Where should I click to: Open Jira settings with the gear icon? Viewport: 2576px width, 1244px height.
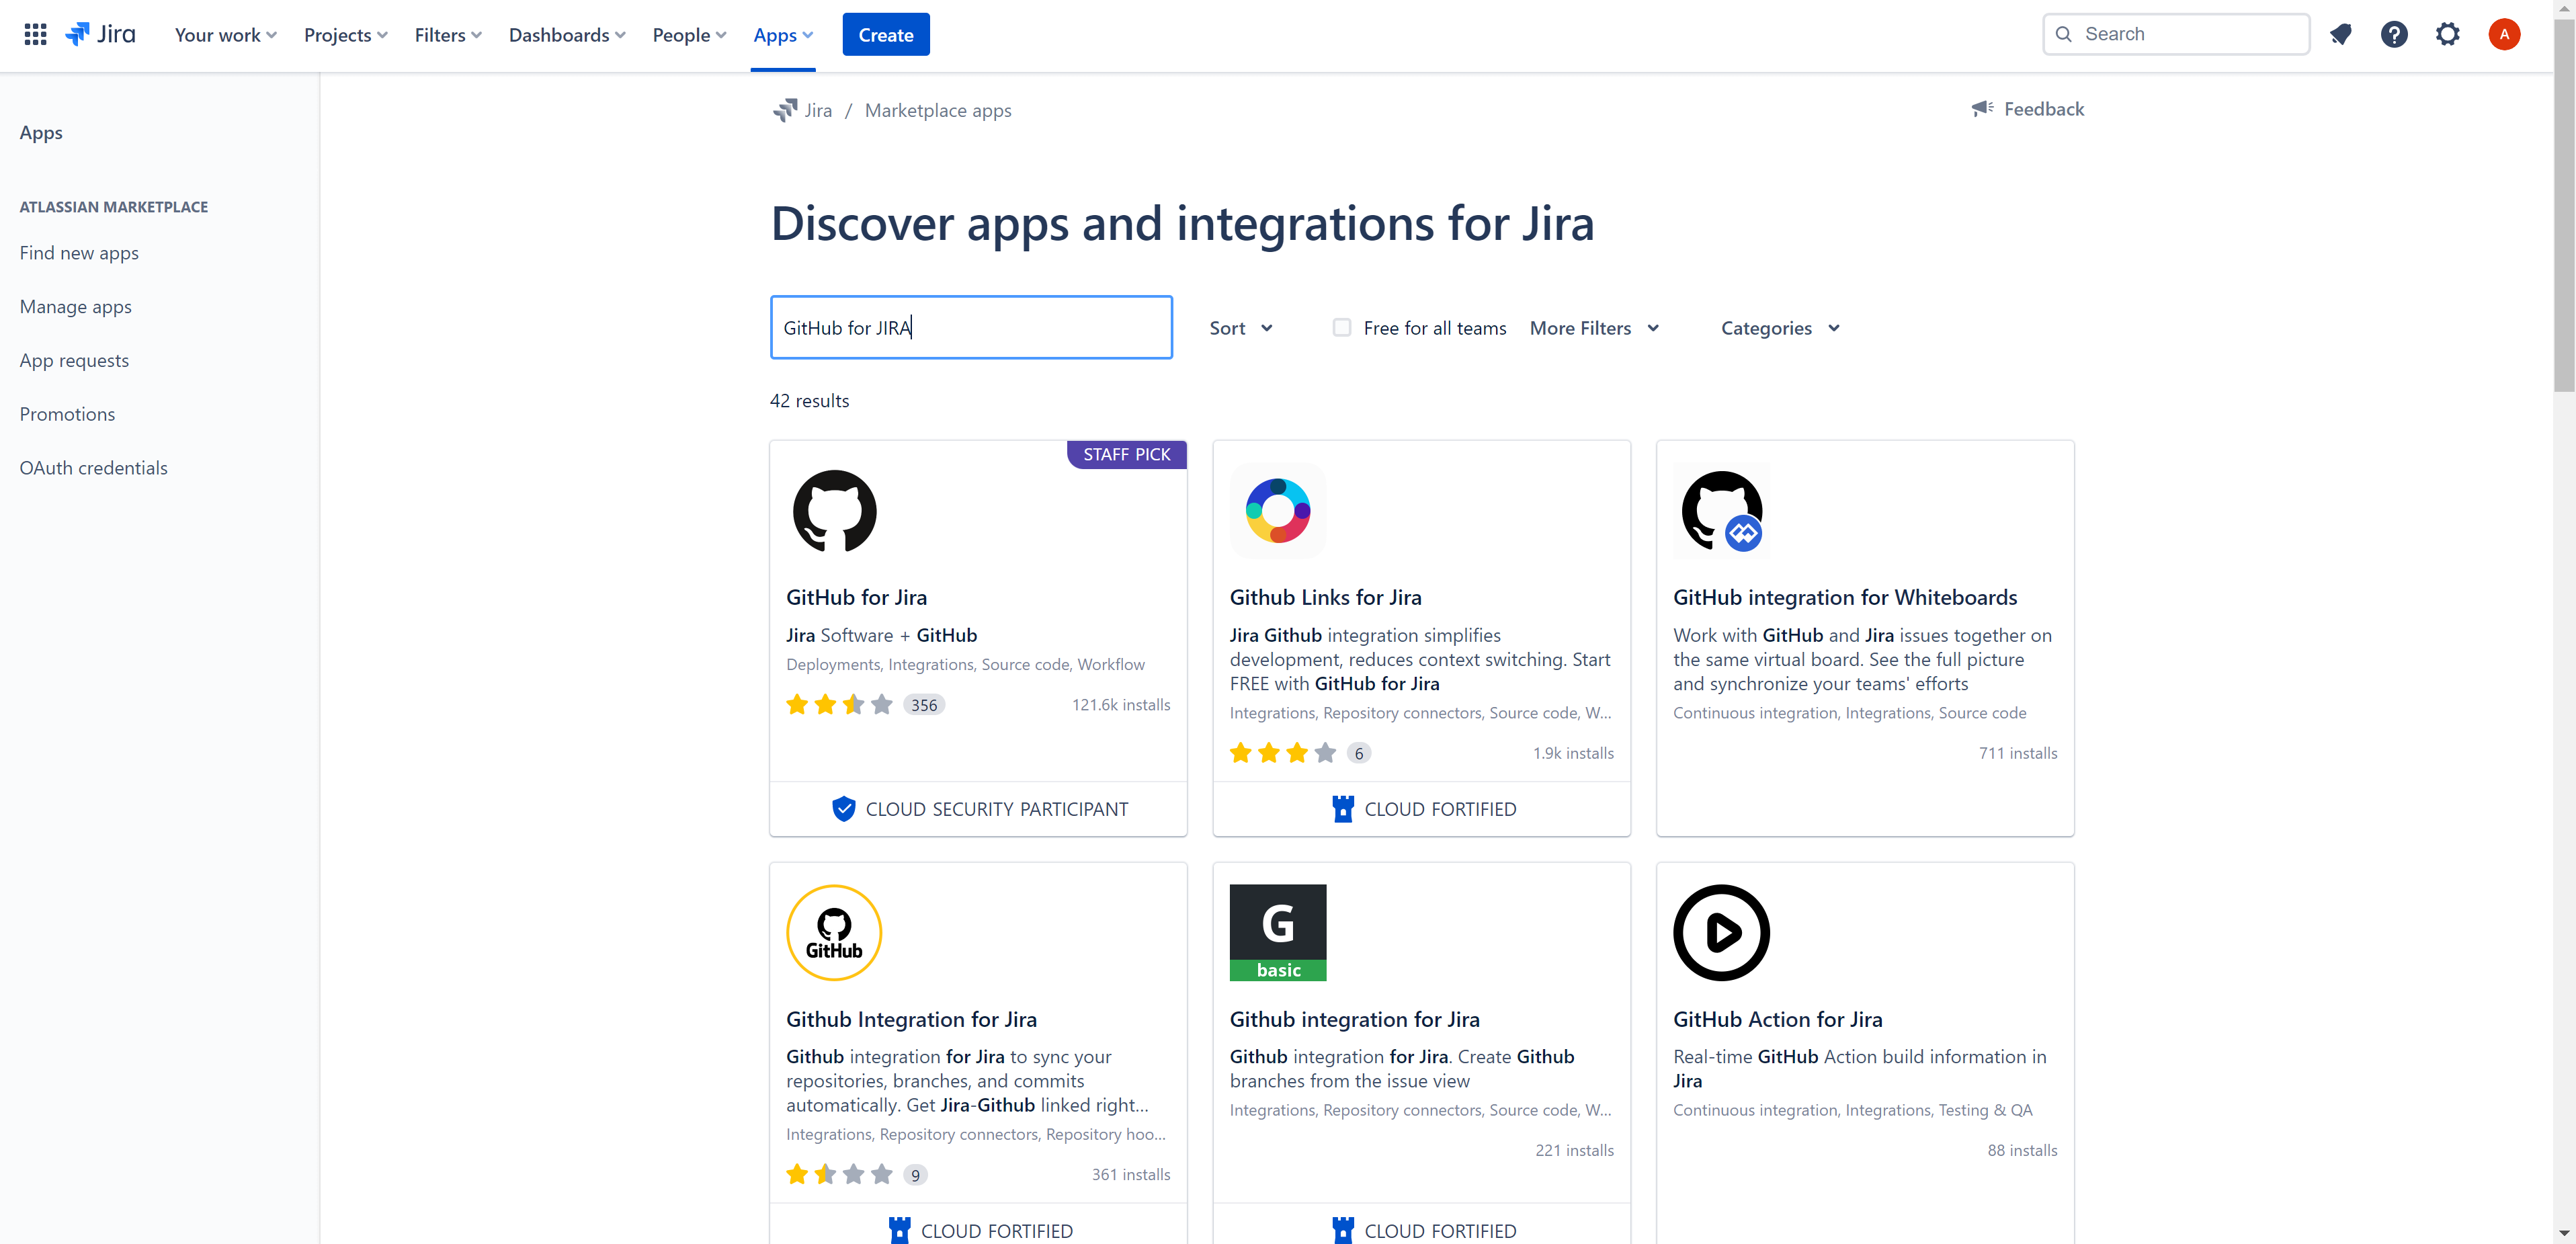click(2448, 33)
